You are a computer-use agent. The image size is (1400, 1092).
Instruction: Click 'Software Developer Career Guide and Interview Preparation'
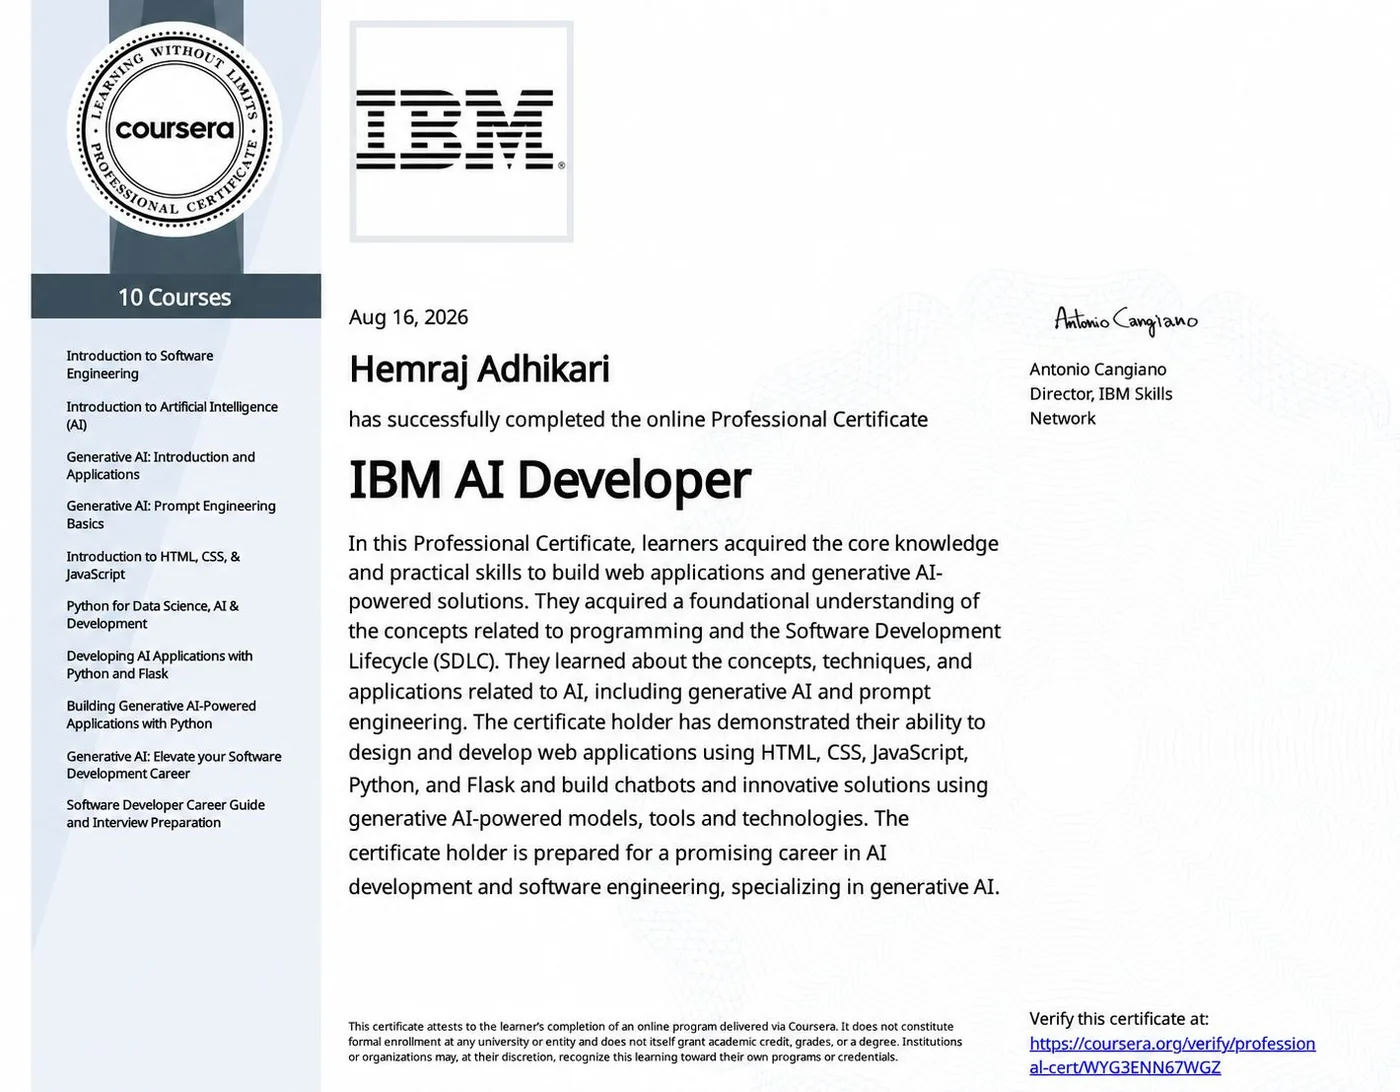(166, 814)
